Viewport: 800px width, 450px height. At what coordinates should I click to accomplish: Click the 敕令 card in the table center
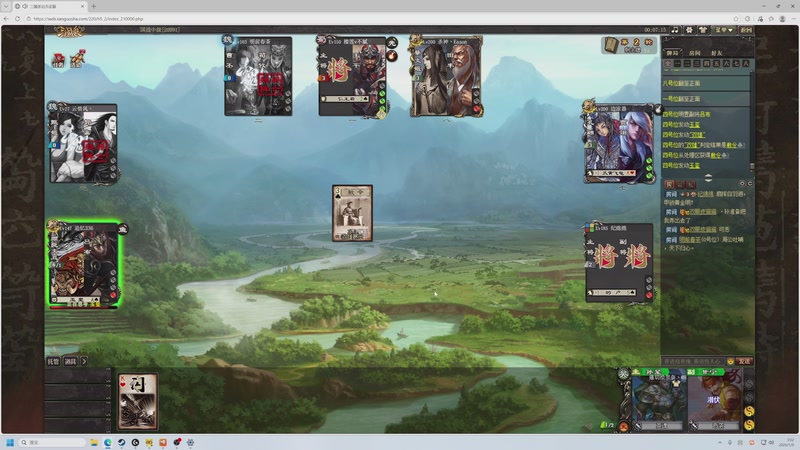pos(352,213)
